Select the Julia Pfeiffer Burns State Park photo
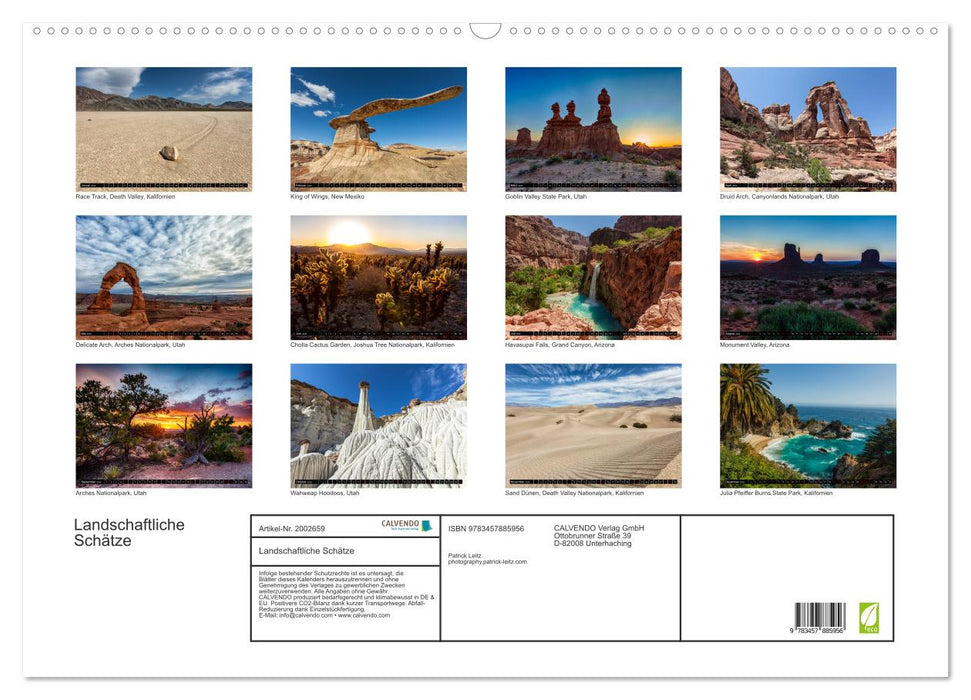This screenshot has width=971, height=700. [808, 425]
